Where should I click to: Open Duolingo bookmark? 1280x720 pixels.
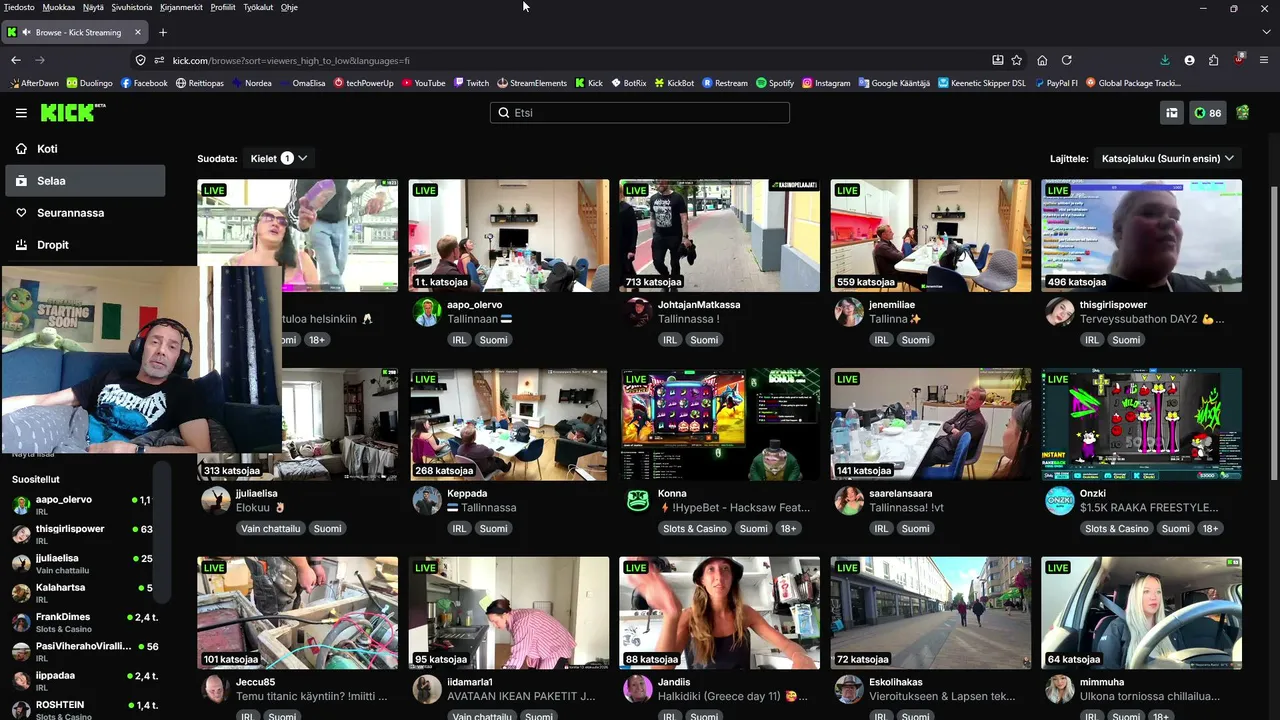tap(90, 83)
